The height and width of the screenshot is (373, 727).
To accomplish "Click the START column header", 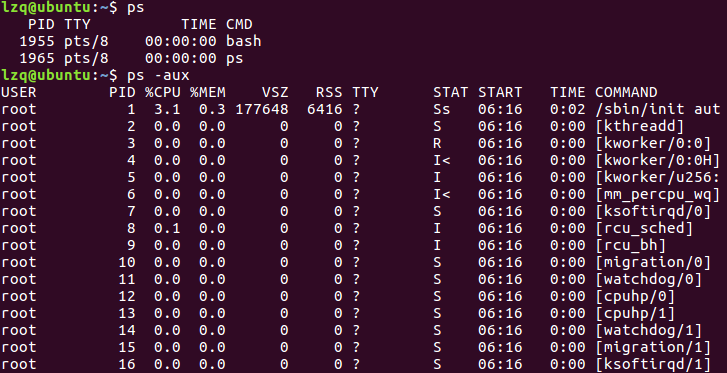I will 500,92.
